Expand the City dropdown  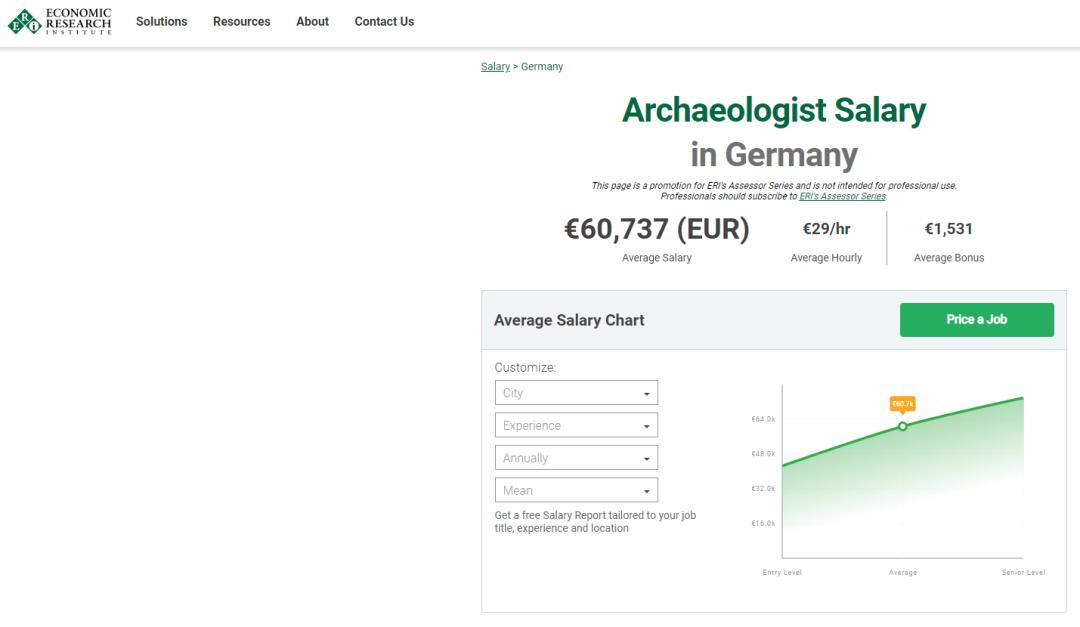[x=576, y=393]
